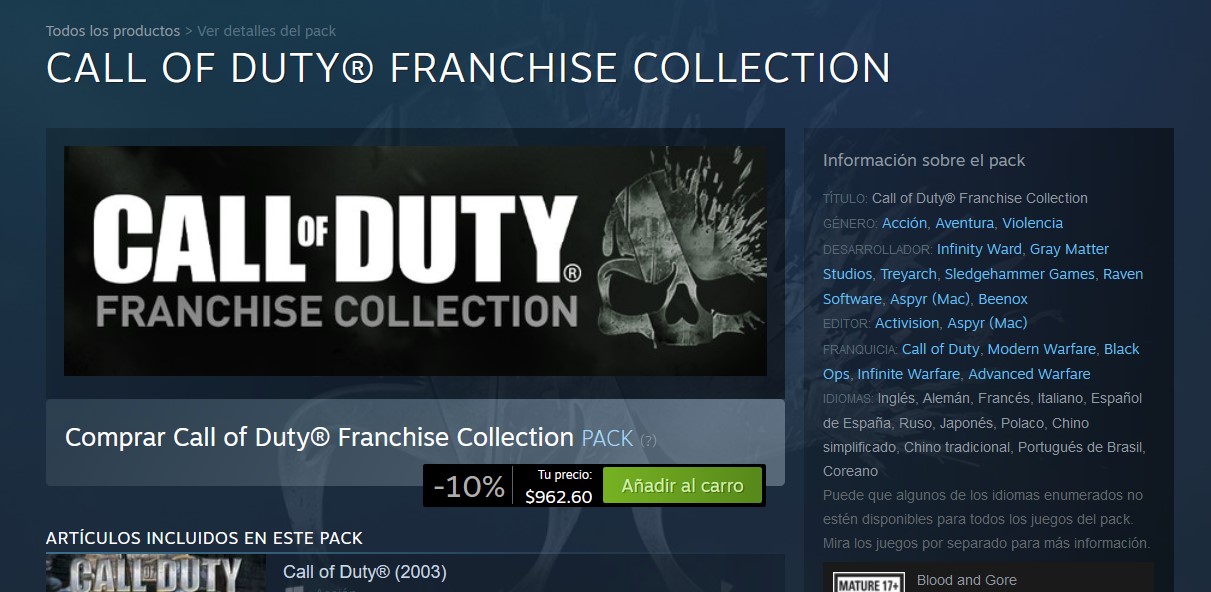Open the Beenox developer link

pos(1003,299)
